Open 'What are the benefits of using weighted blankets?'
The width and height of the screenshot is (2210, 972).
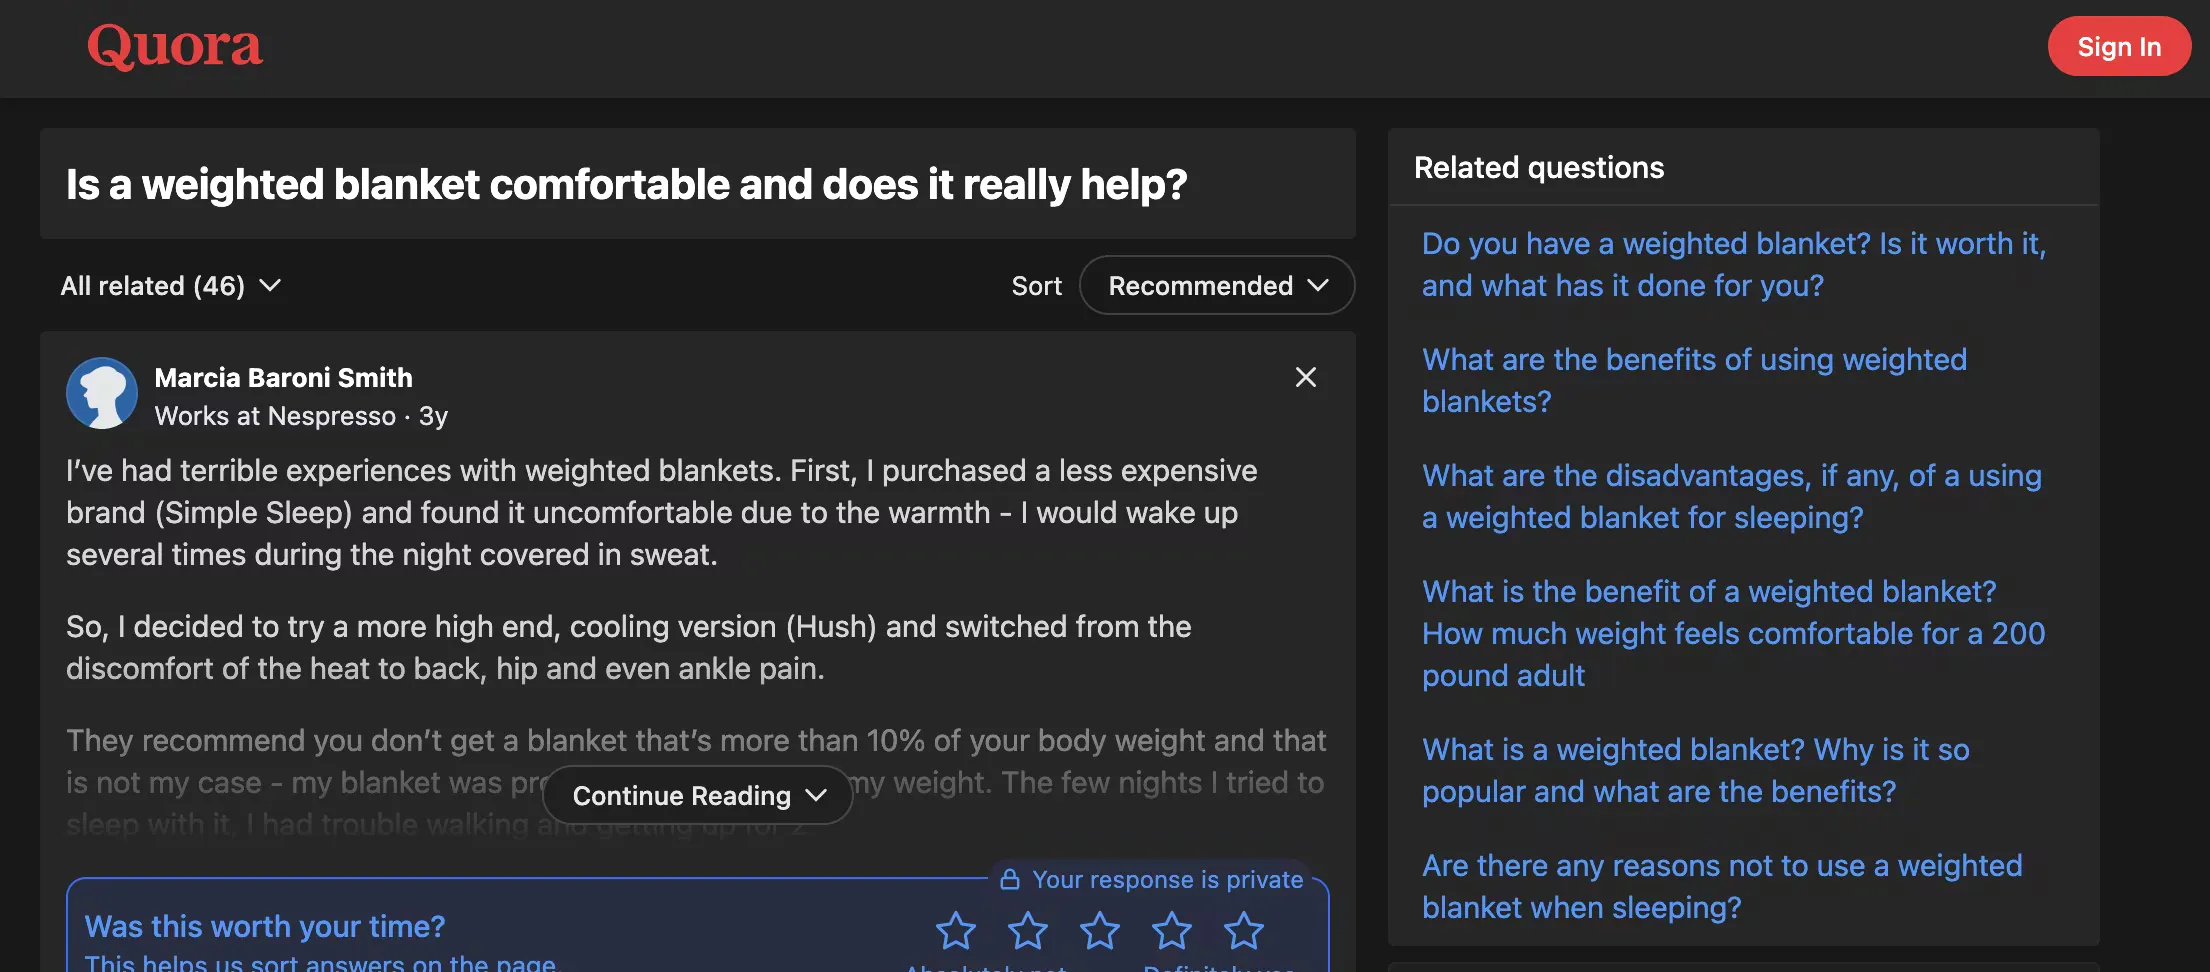tap(1694, 380)
